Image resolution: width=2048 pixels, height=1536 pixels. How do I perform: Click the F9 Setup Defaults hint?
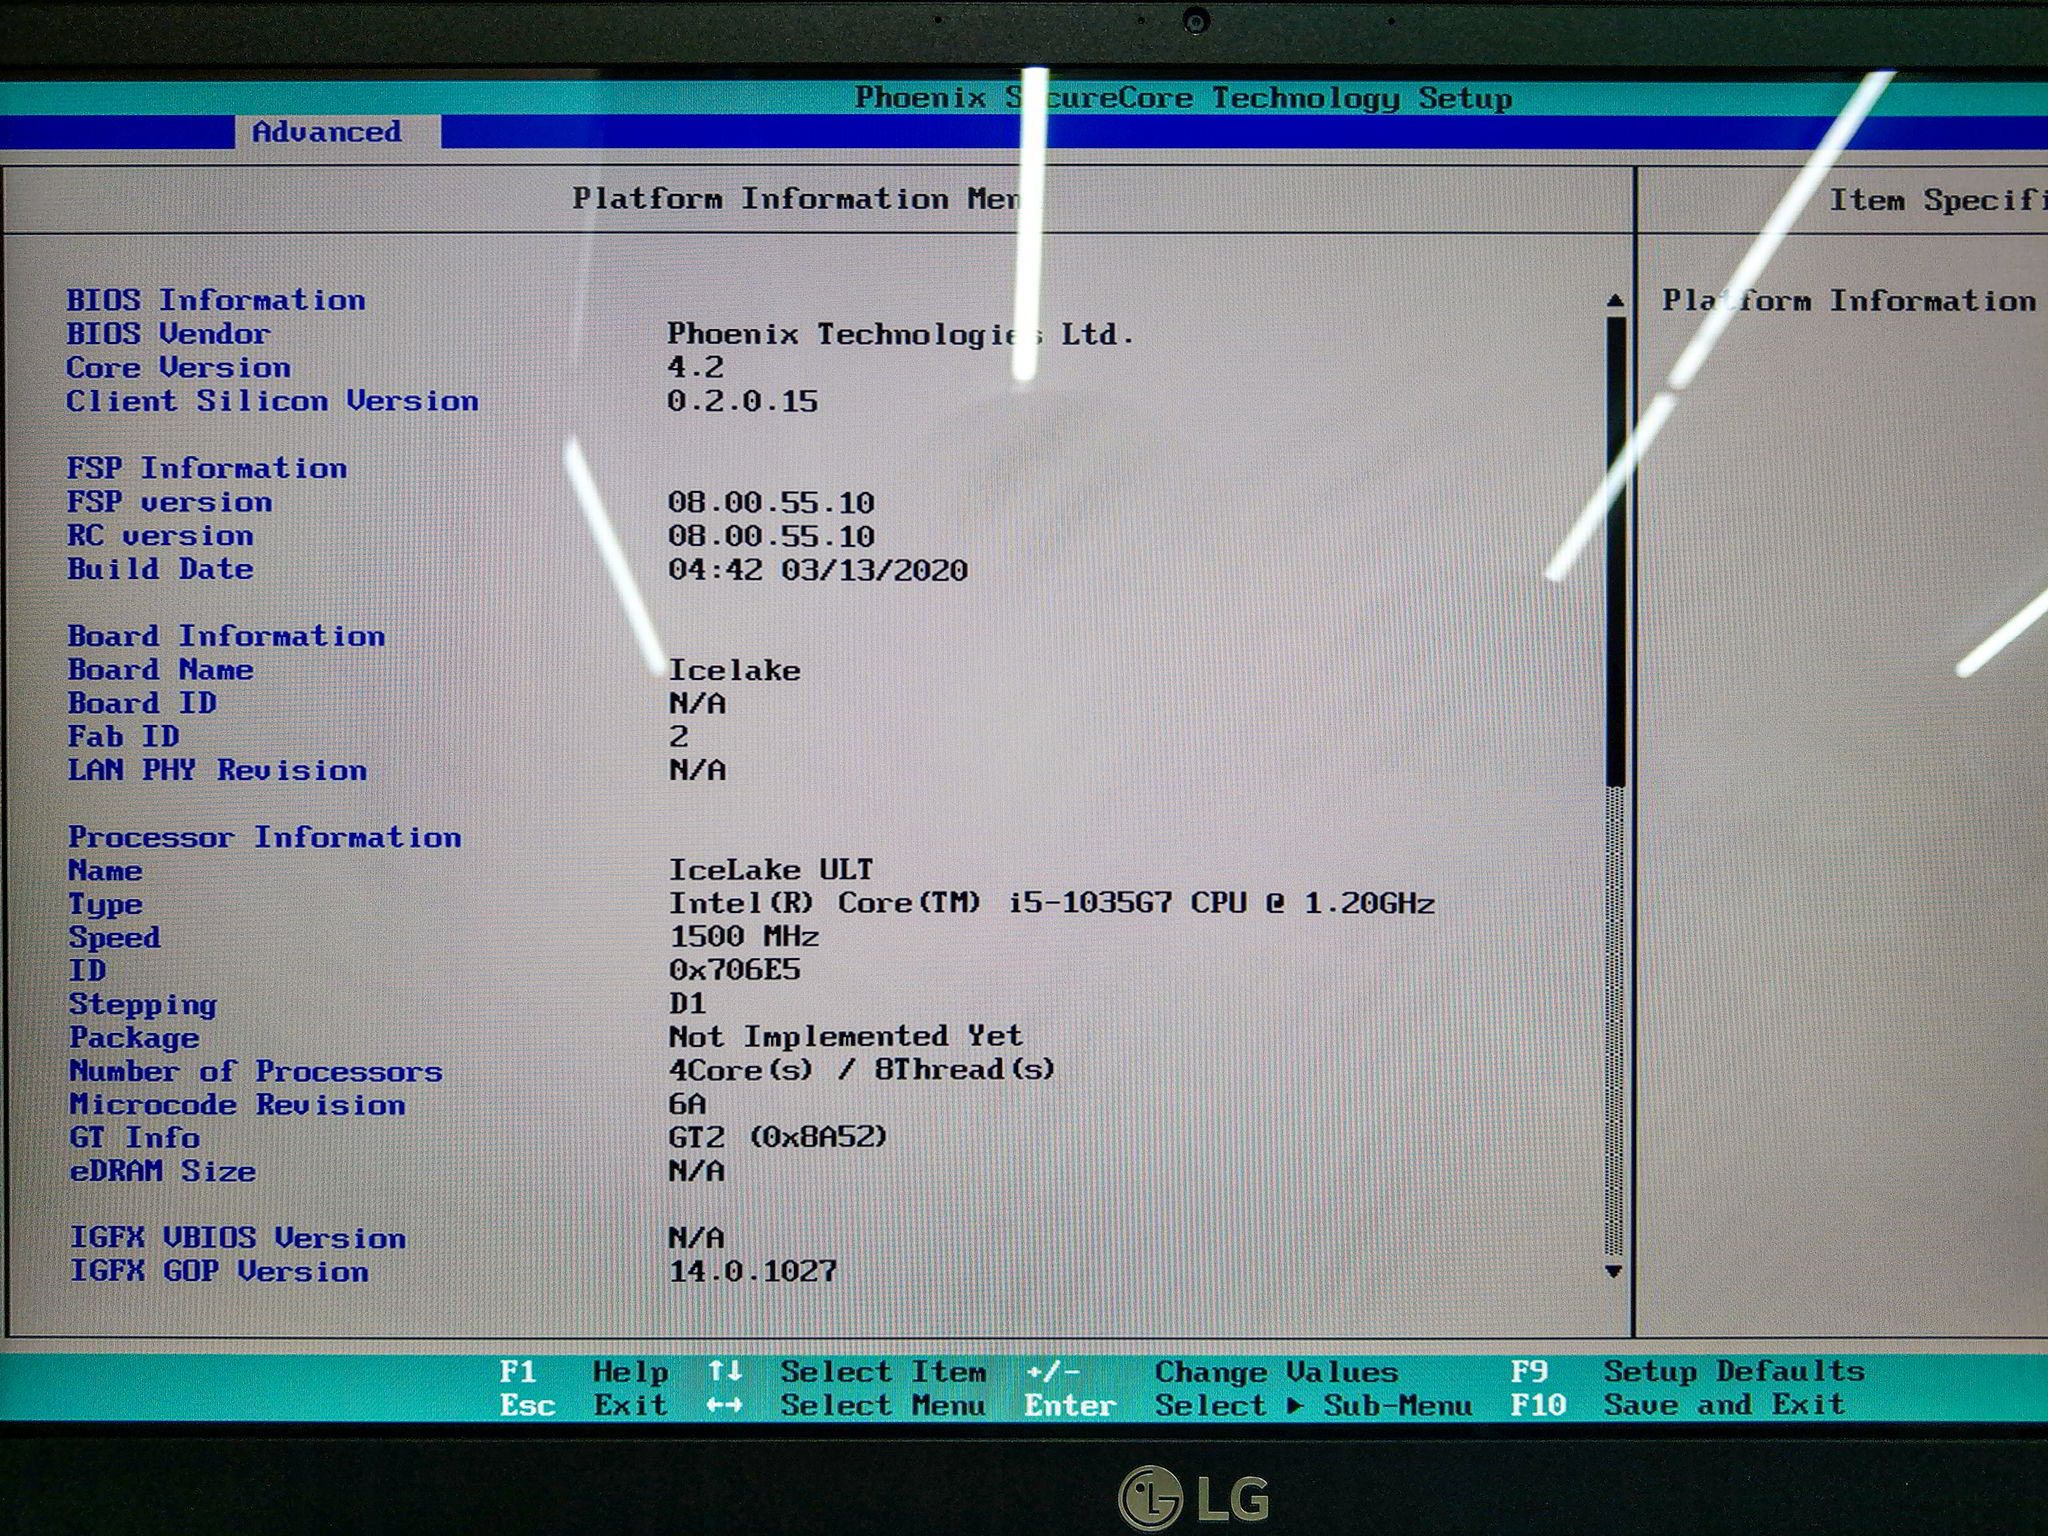(x=1687, y=1371)
